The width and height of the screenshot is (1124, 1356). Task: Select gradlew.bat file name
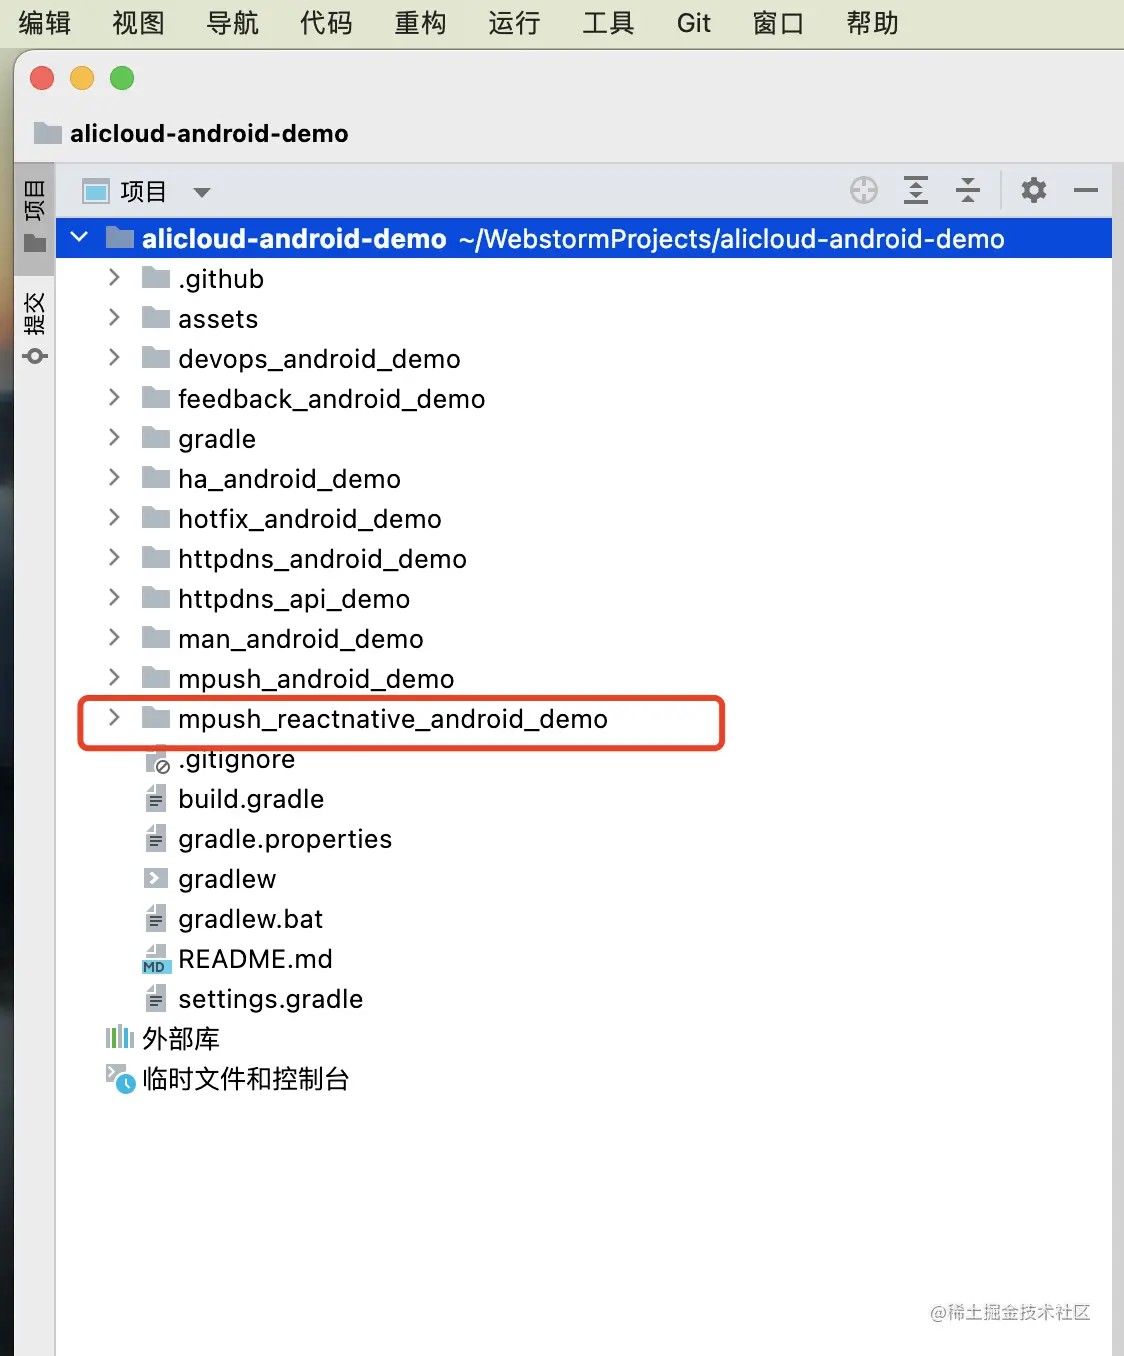[x=250, y=919]
